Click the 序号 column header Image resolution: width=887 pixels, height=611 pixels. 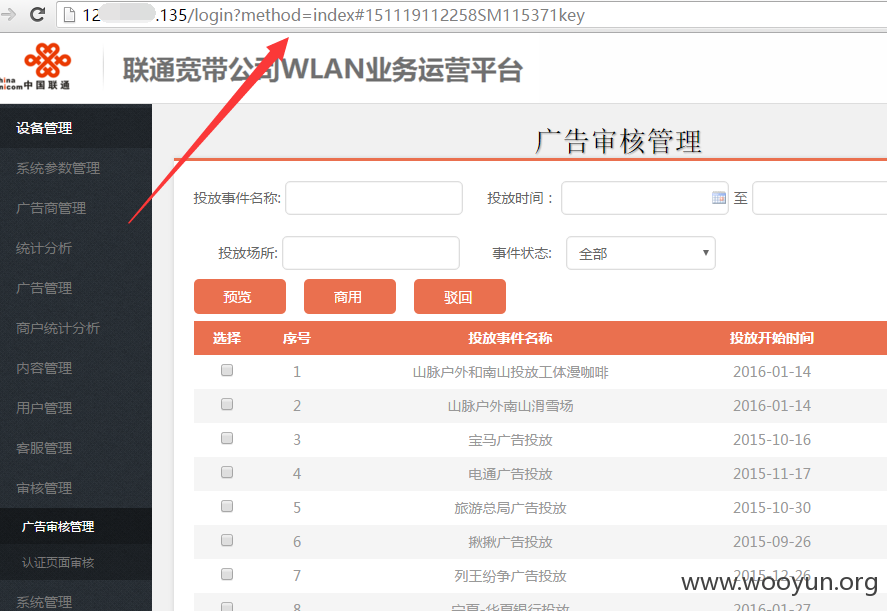click(x=297, y=338)
